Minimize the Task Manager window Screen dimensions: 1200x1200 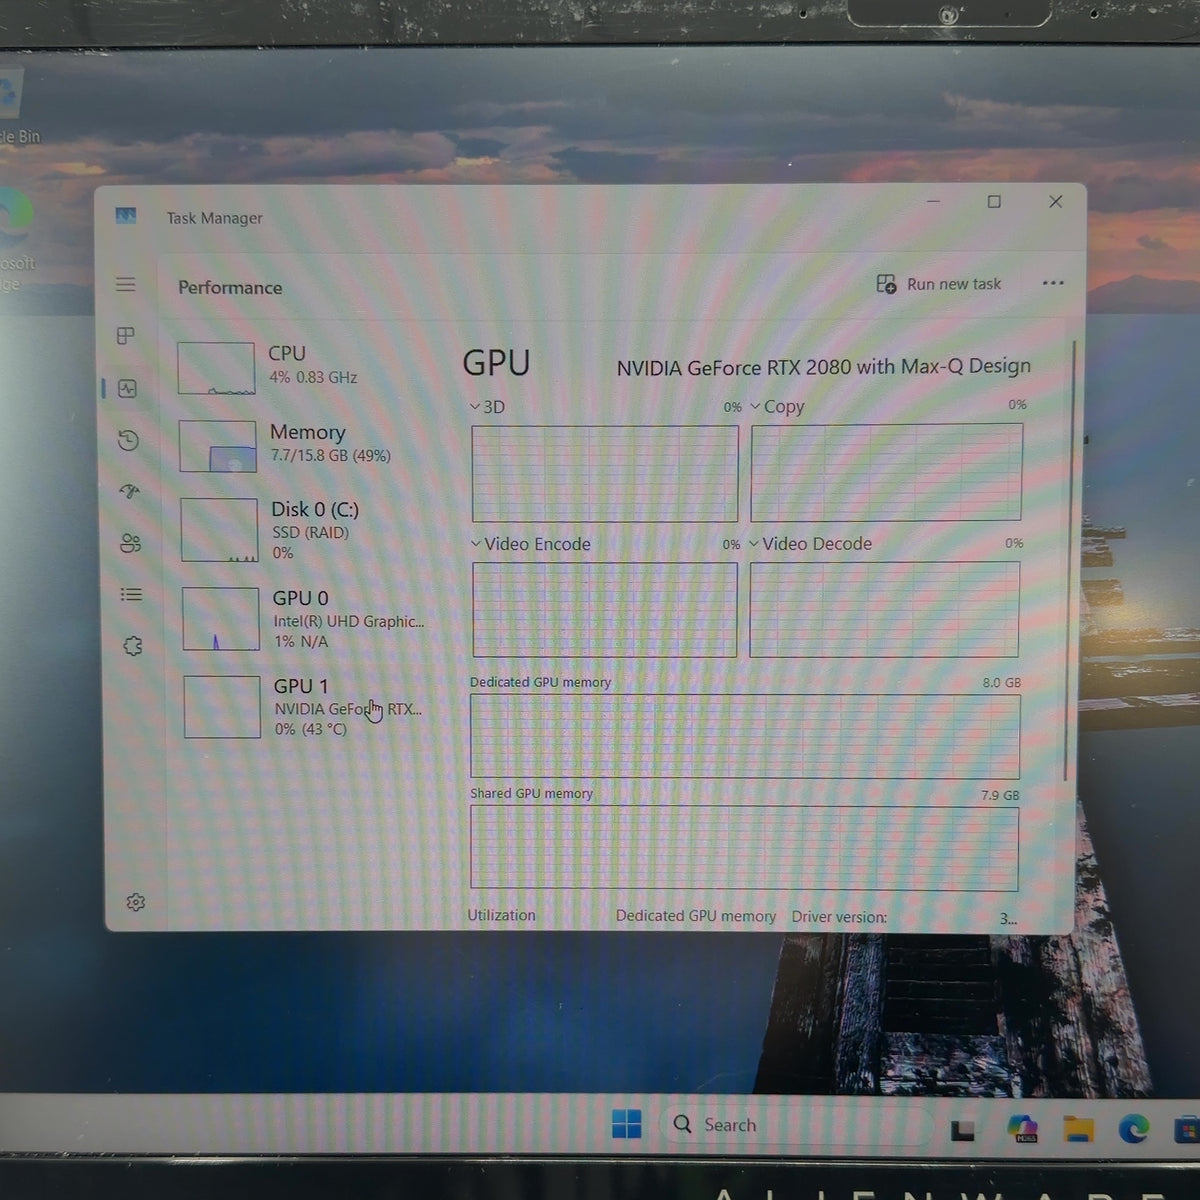pos(933,202)
